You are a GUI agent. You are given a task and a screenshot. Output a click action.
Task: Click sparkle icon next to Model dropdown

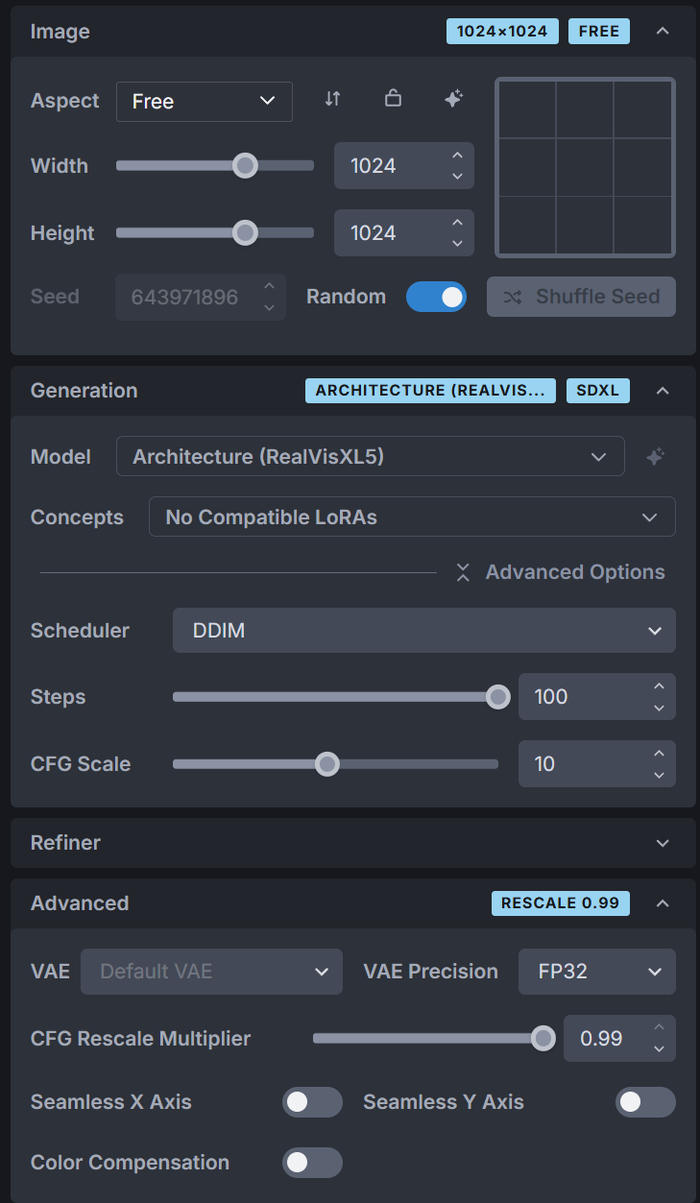pyautogui.click(x=655, y=457)
